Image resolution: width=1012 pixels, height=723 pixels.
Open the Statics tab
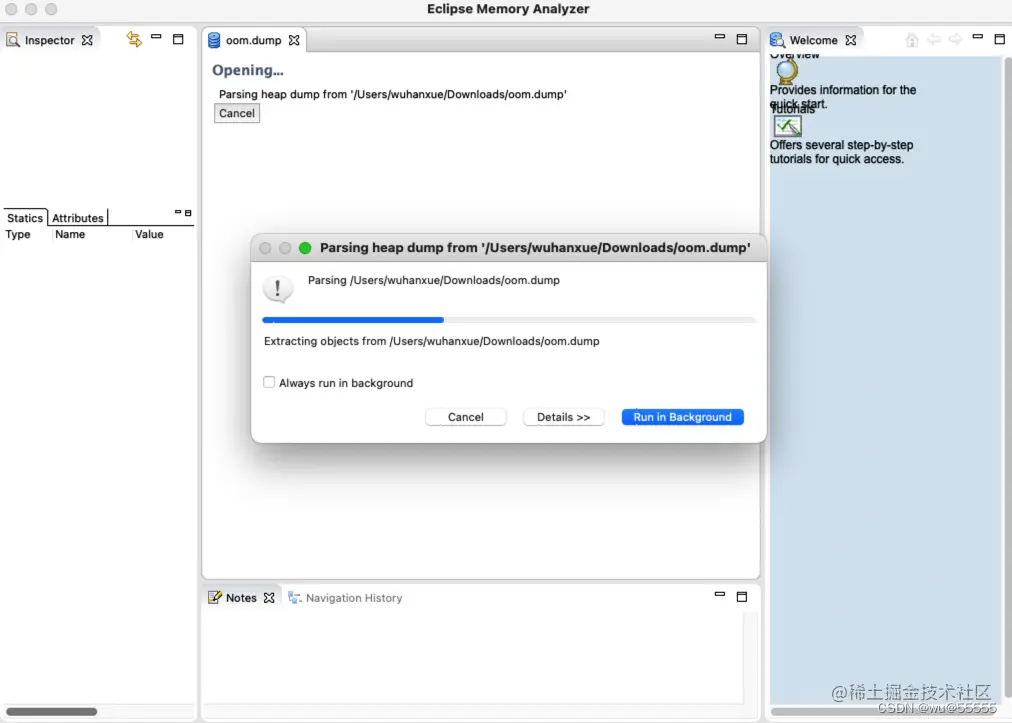point(25,218)
